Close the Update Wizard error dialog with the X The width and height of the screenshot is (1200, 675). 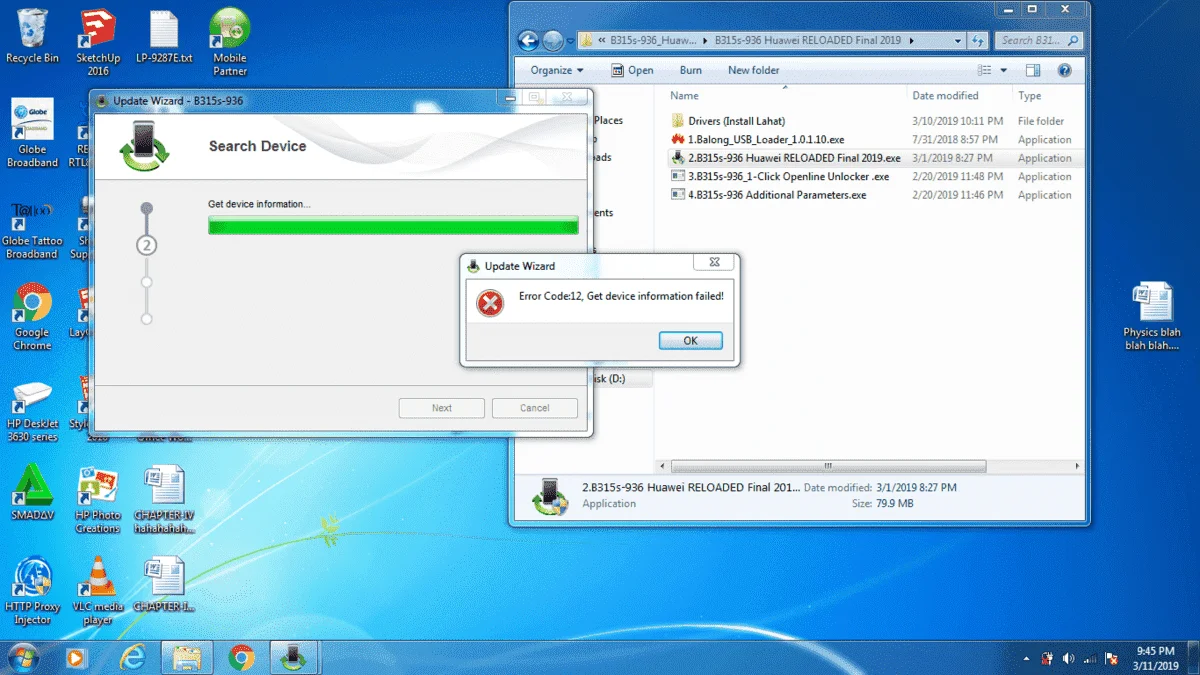(x=713, y=263)
